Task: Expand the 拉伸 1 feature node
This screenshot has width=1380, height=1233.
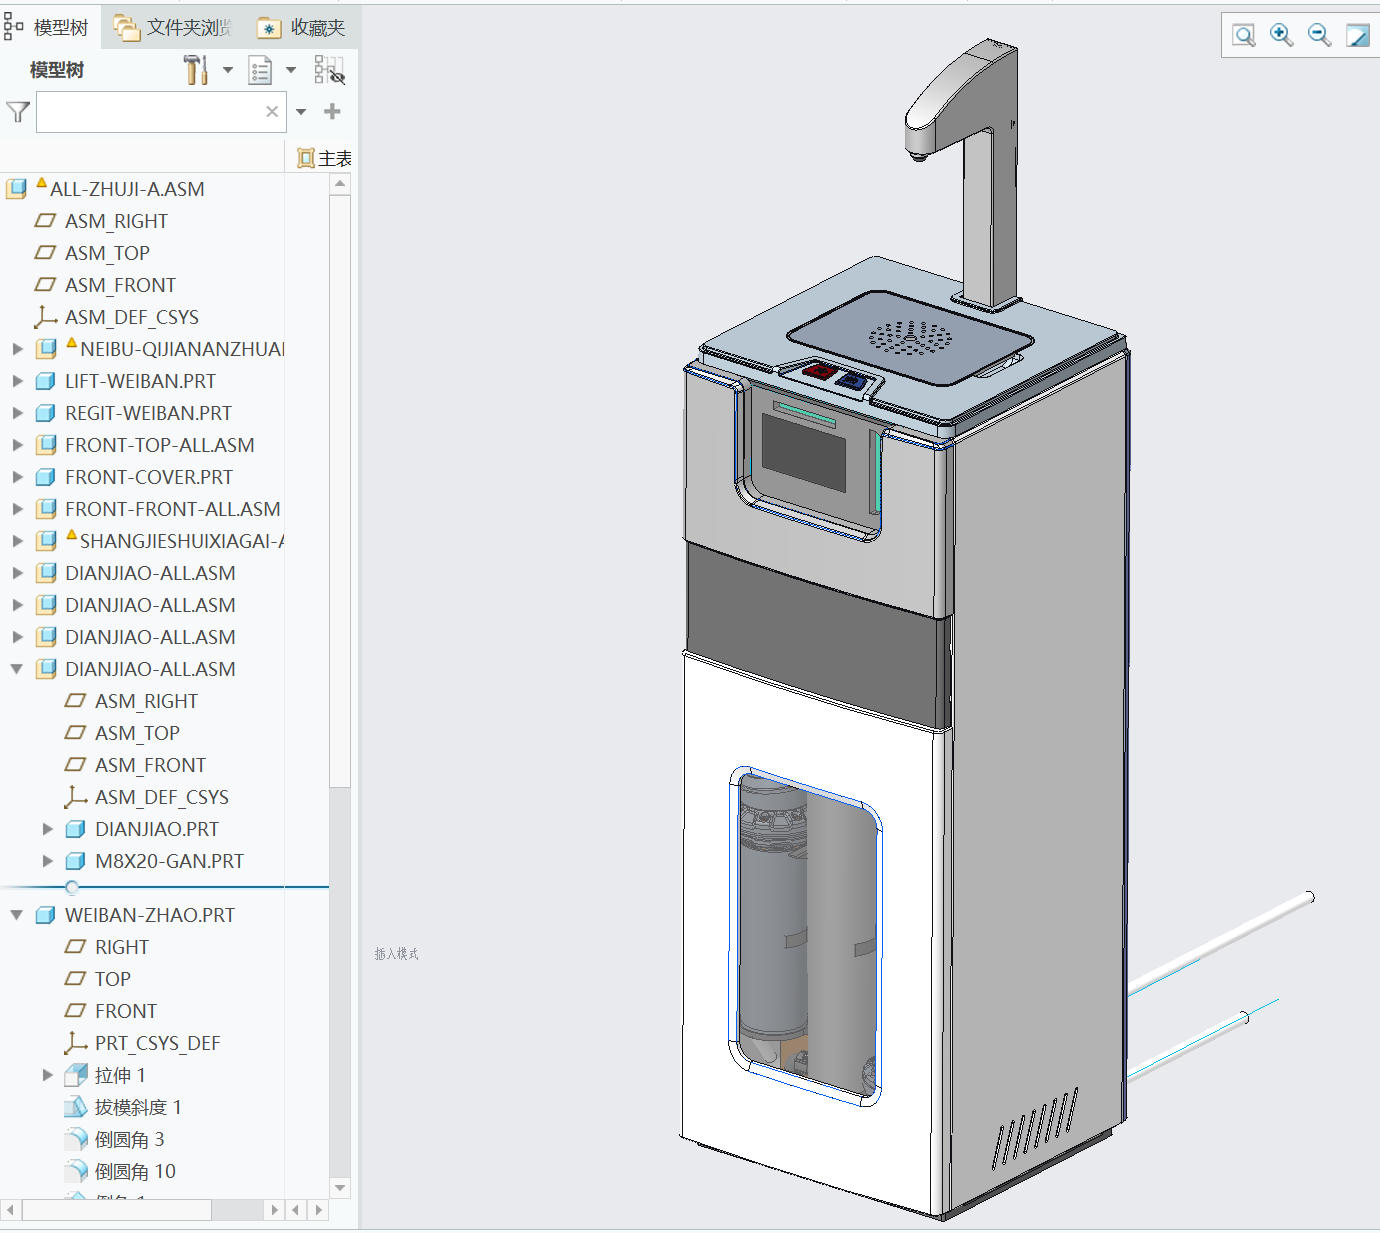Action: coord(47,1075)
